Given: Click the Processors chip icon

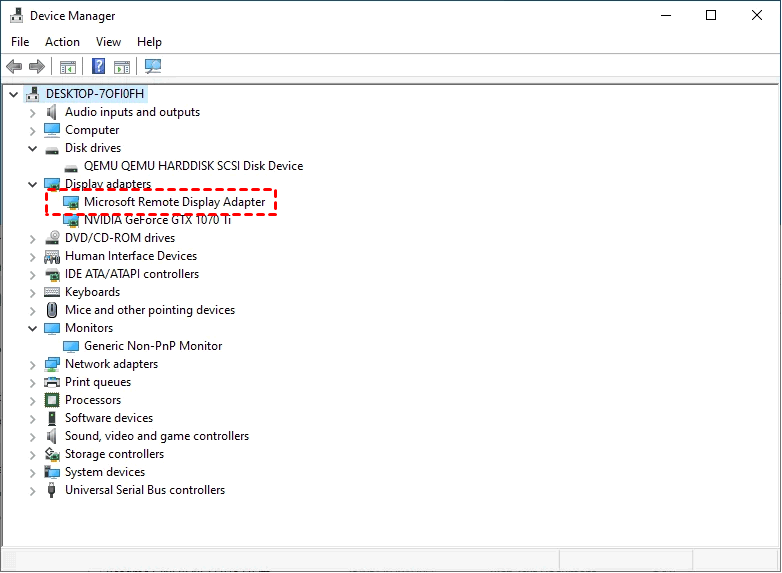Looking at the screenshot, I should (52, 400).
